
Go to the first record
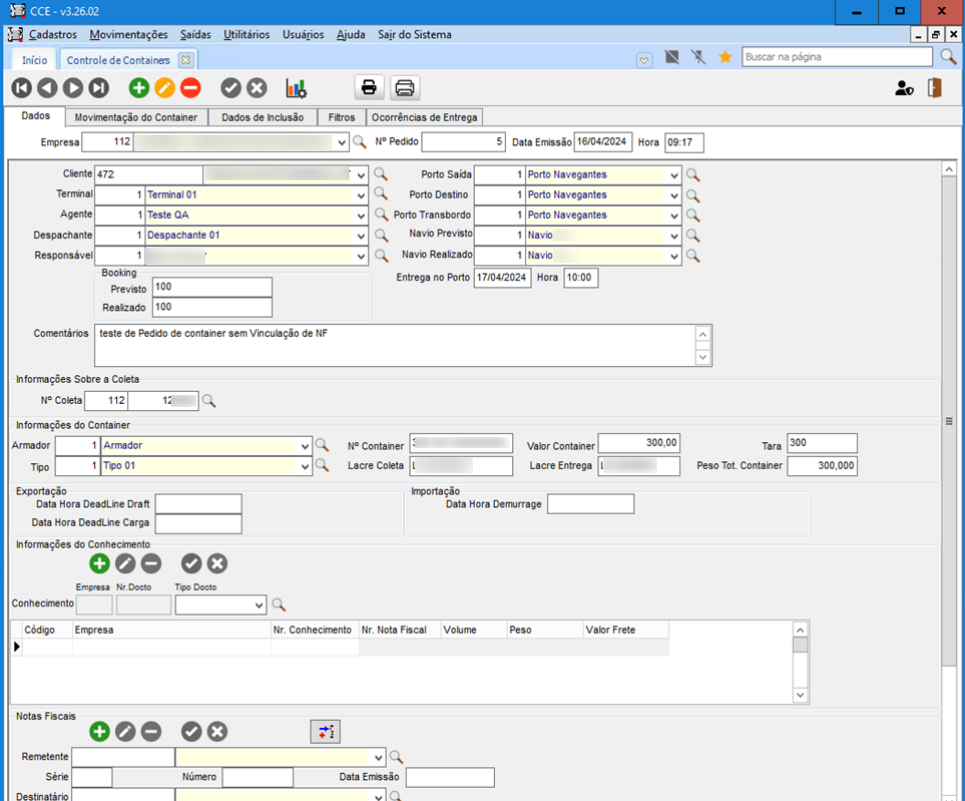(22, 88)
